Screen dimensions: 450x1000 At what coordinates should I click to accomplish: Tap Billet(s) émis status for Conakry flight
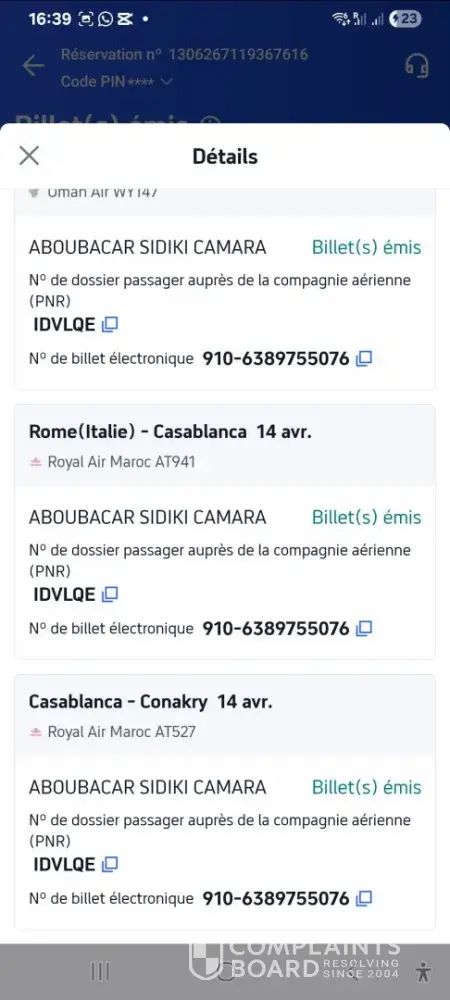[367, 787]
